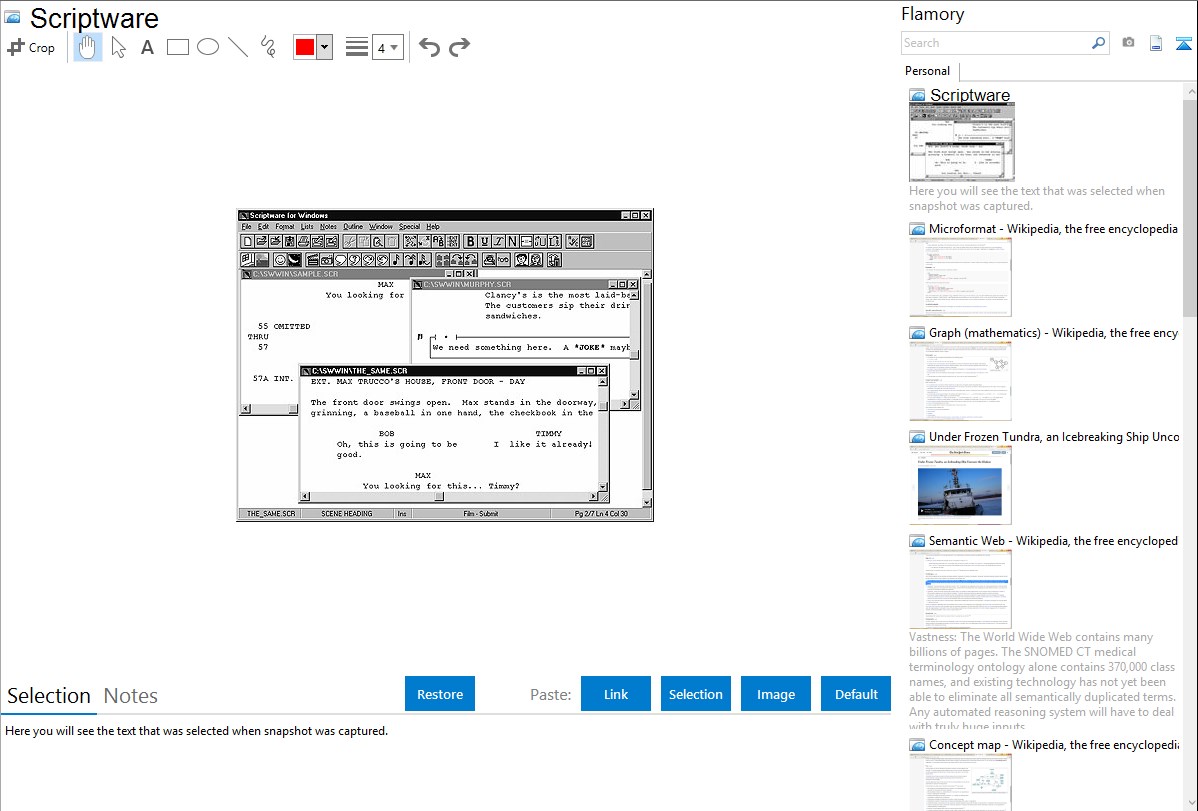This screenshot has height=811, width=1198.
Task: Click the blue collapse panel icon
Action: click(1183, 43)
